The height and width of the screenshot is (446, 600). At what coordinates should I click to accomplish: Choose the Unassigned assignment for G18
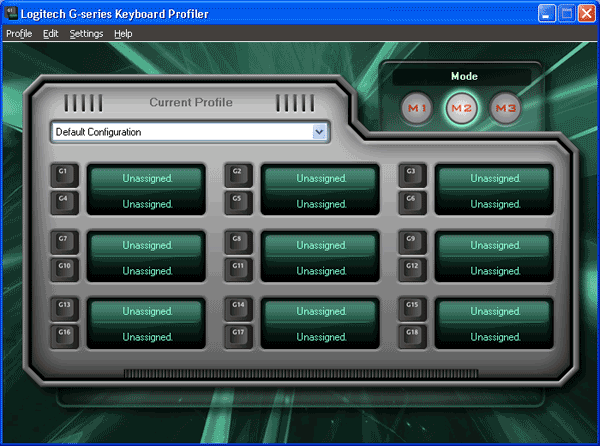pos(494,337)
